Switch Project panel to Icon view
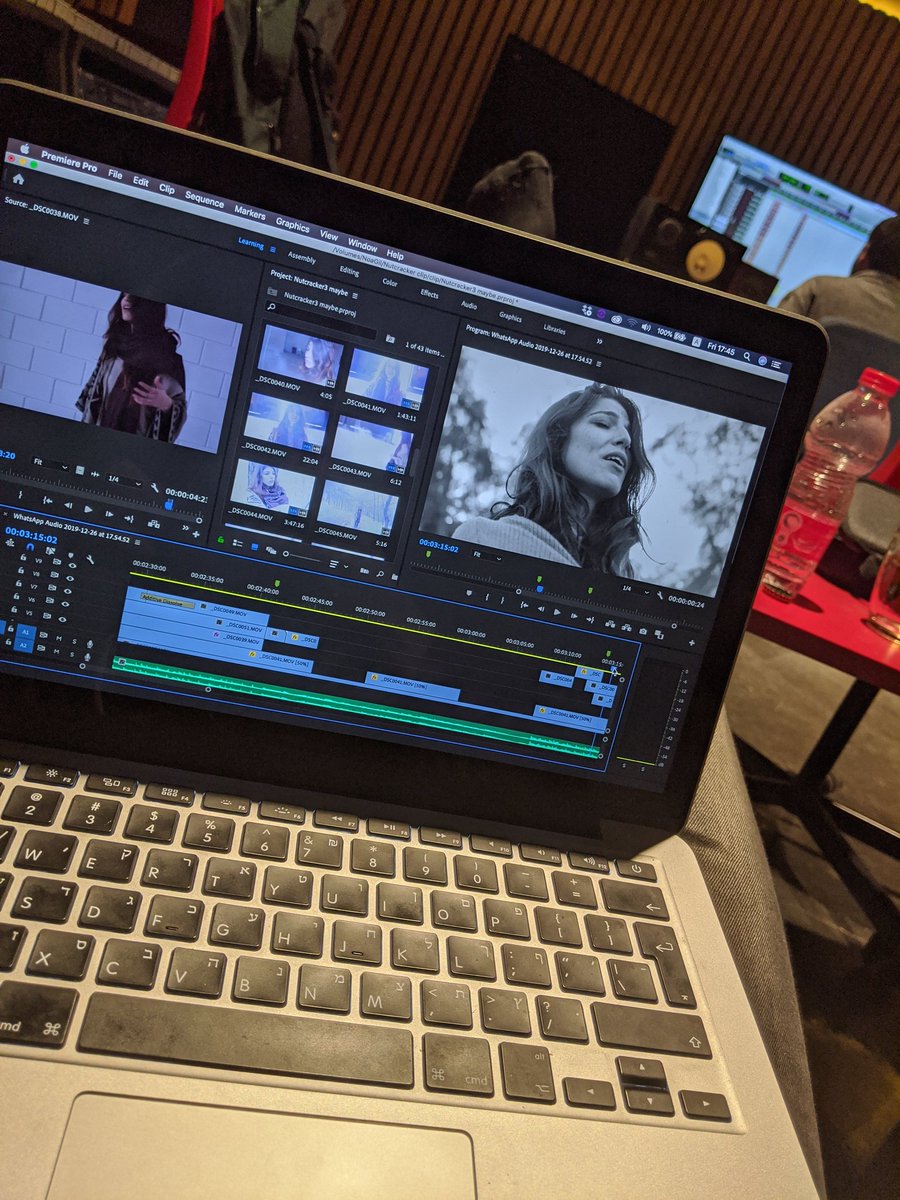Viewport: 900px width, 1200px height. point(254,547)
